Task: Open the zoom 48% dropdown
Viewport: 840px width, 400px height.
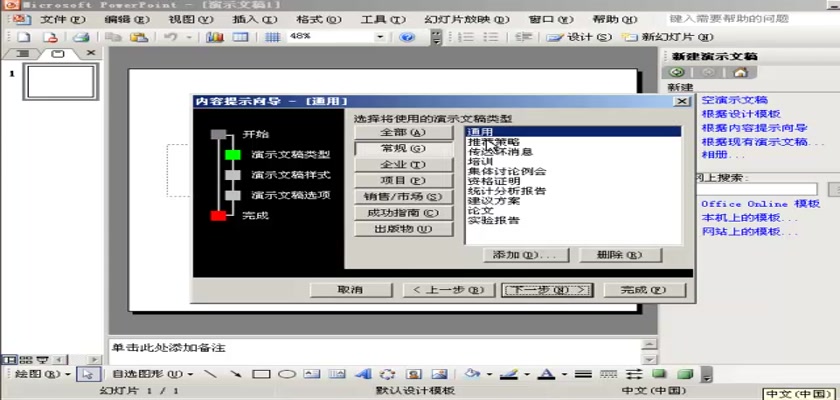Action: coord(380,37)
